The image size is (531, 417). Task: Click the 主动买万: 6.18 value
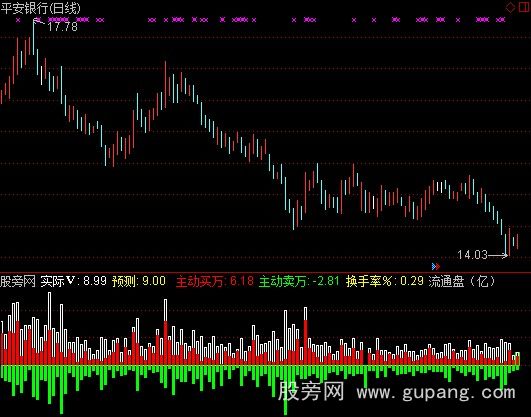215,281
